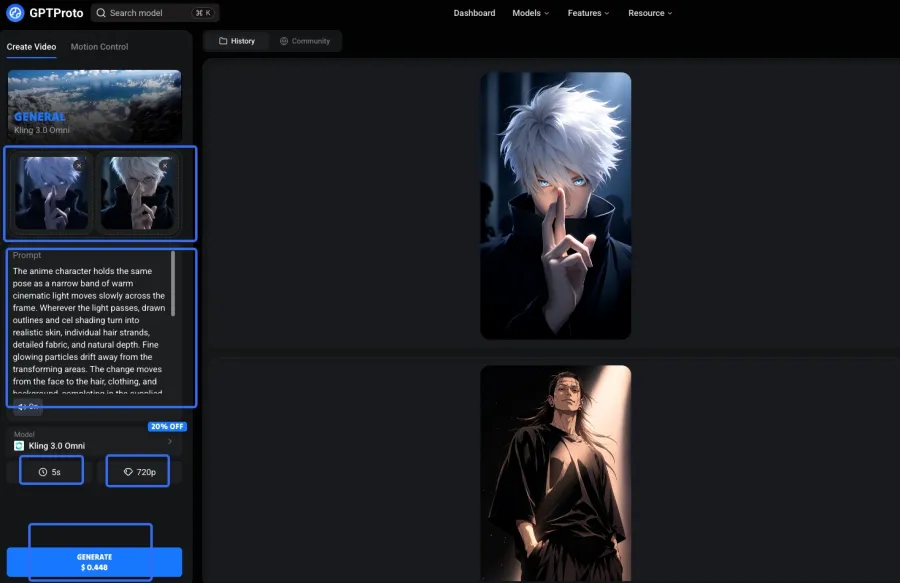
Task: Click the 20% OFF badge
Action: (167, 426)
